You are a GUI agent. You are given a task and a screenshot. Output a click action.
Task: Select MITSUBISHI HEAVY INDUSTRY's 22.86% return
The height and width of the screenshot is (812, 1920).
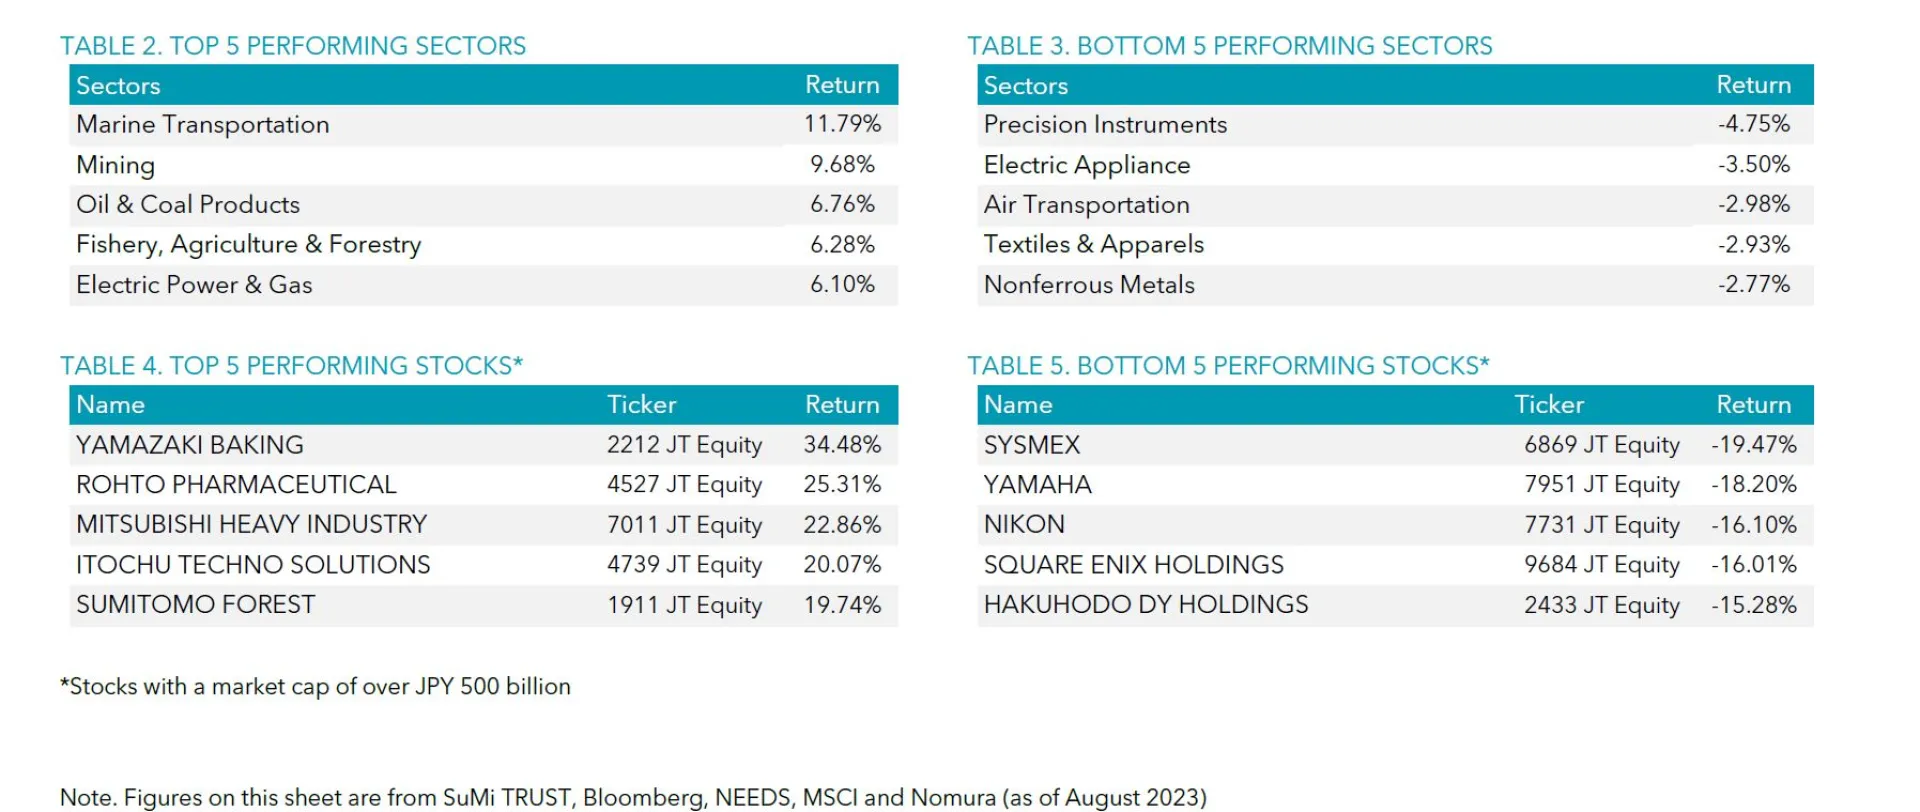click(x=842, y=525)
